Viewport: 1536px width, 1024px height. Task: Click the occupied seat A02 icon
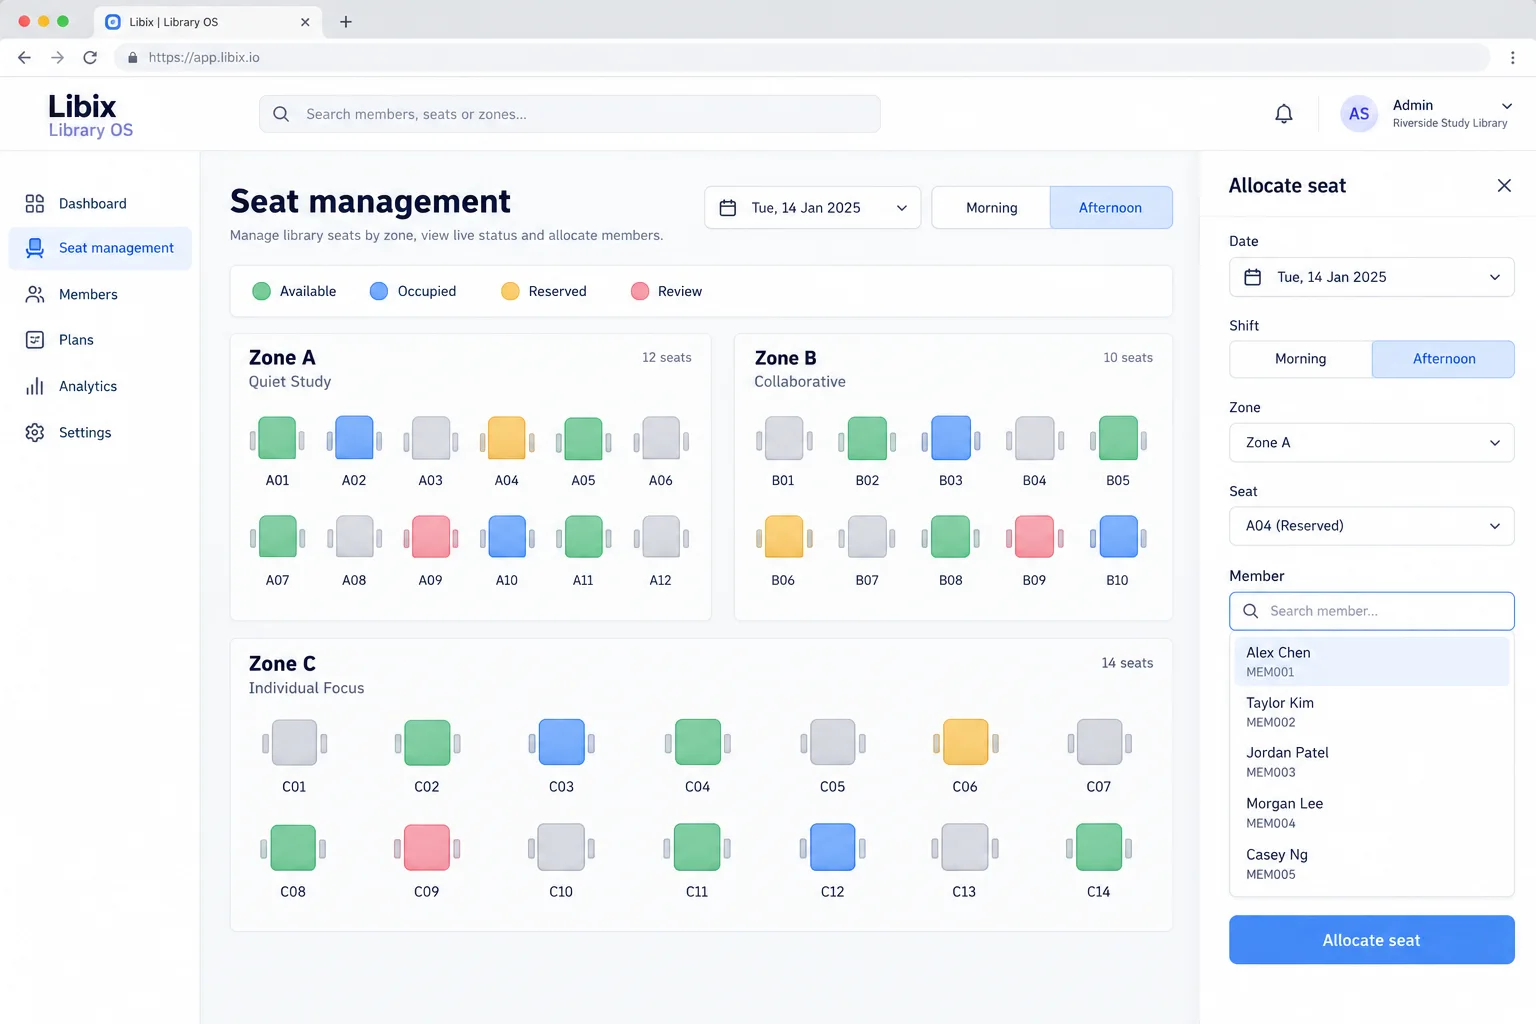click(x=354, y=438)
